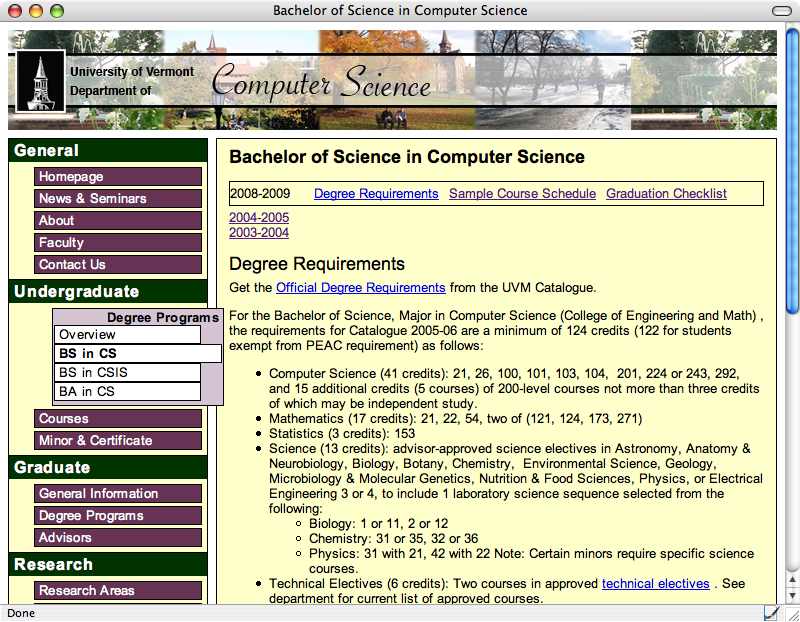800x622 pixels.
Task: Click the Degree Programs submenu heading
Action: tap(163, 317)
